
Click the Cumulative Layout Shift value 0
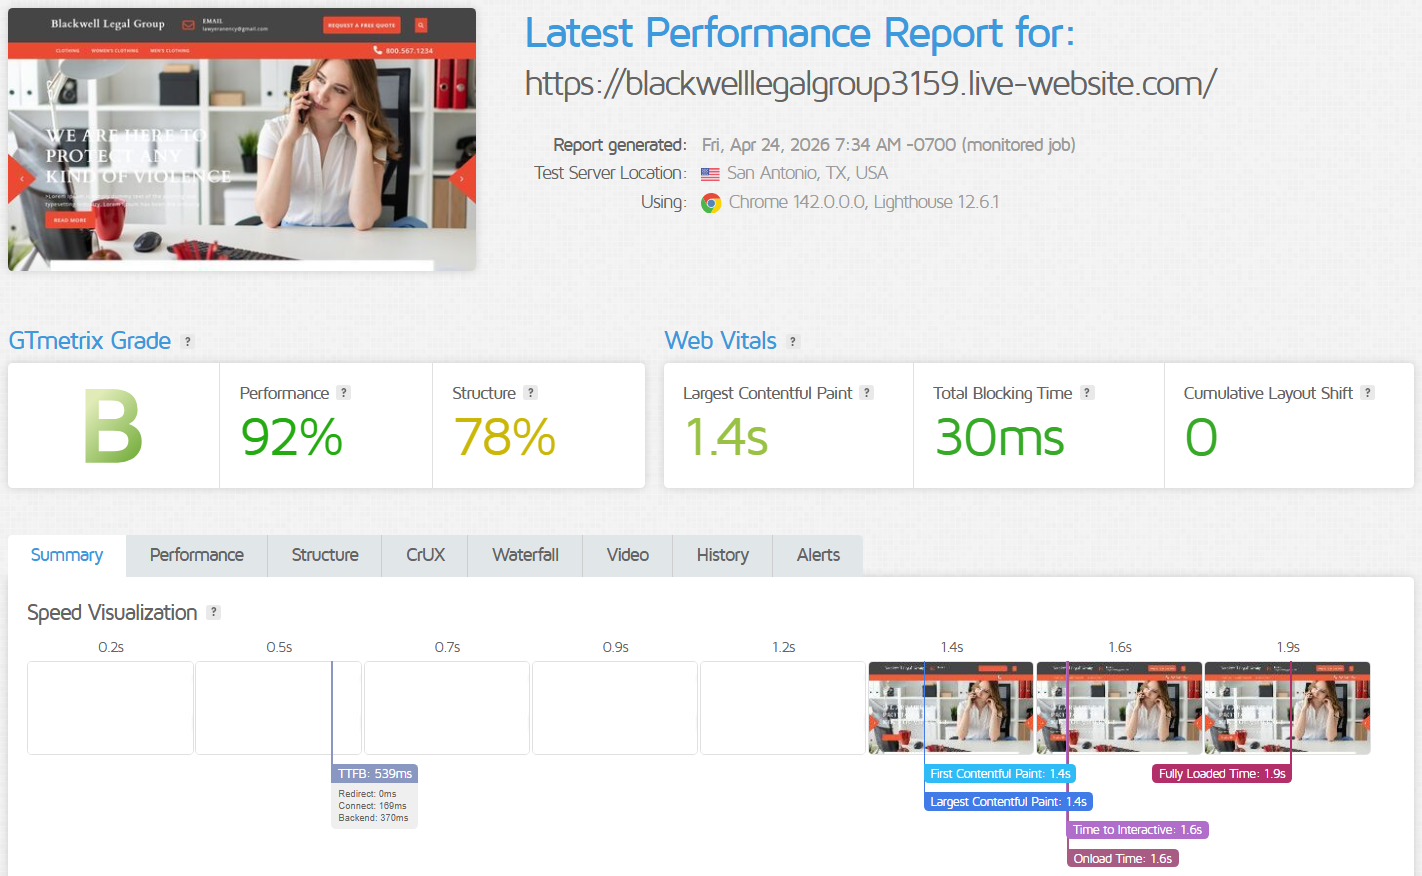(1201, 437)
